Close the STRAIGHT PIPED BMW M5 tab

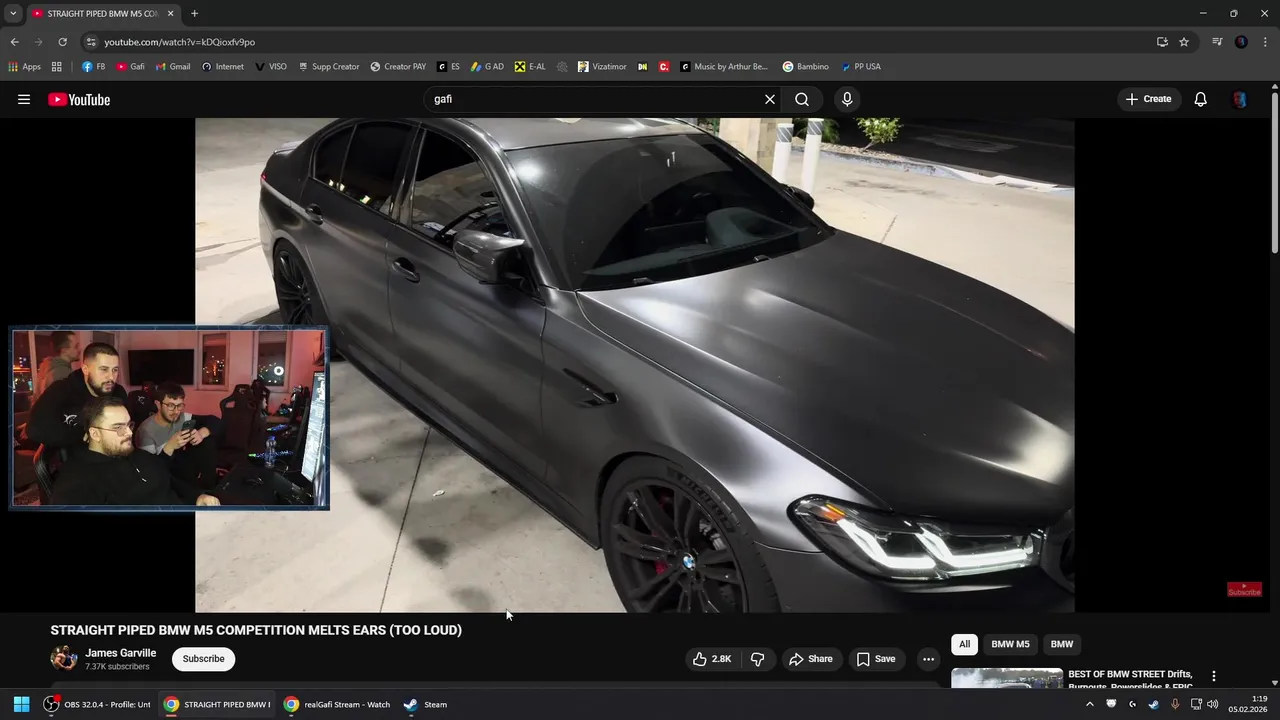[170, 14]
